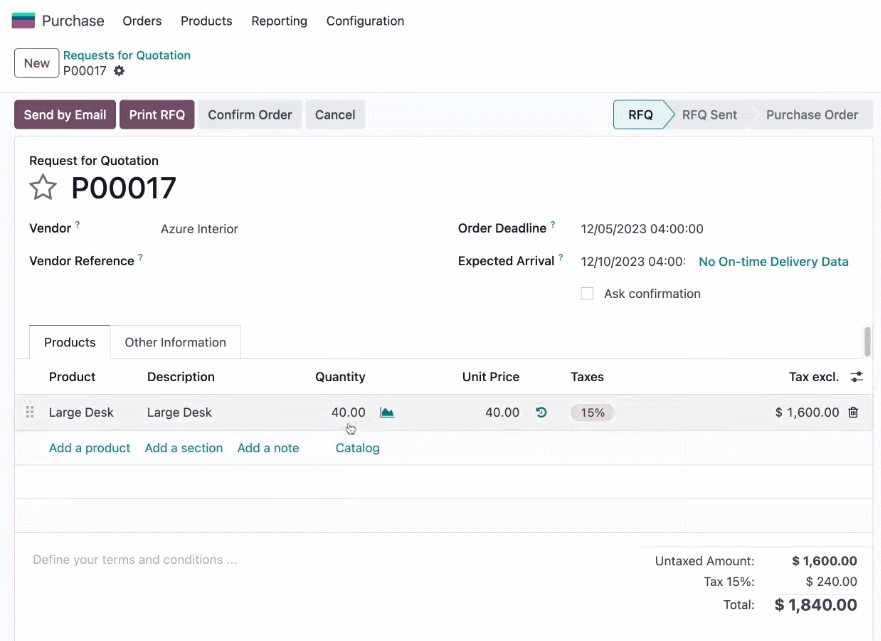This screenshot has width=881, height=641.
Task: Open the Configuration menu
Action: [x=365, y=21]
